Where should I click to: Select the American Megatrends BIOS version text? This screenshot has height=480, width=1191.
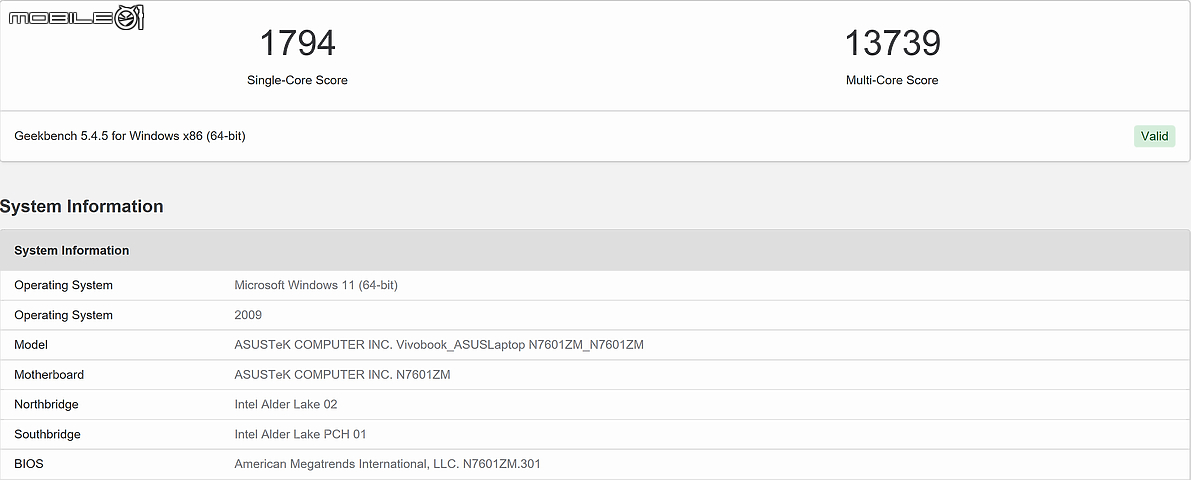click(x=388, y=464)
